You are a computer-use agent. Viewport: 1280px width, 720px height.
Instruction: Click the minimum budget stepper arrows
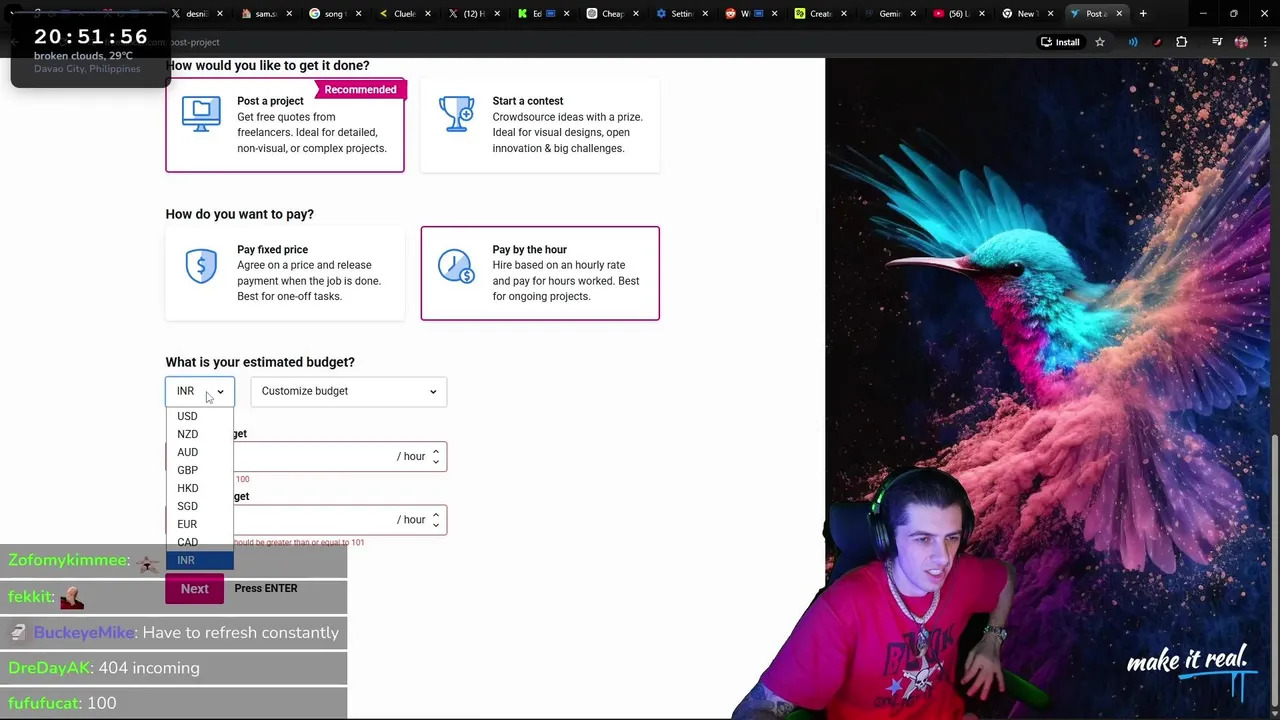click(x=435, y=457)
